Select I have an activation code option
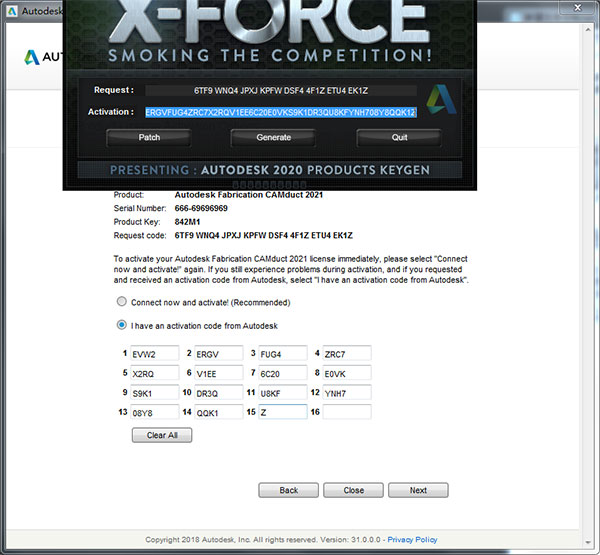This screenshot has height=555, width=600. click(x=121, y=325)
